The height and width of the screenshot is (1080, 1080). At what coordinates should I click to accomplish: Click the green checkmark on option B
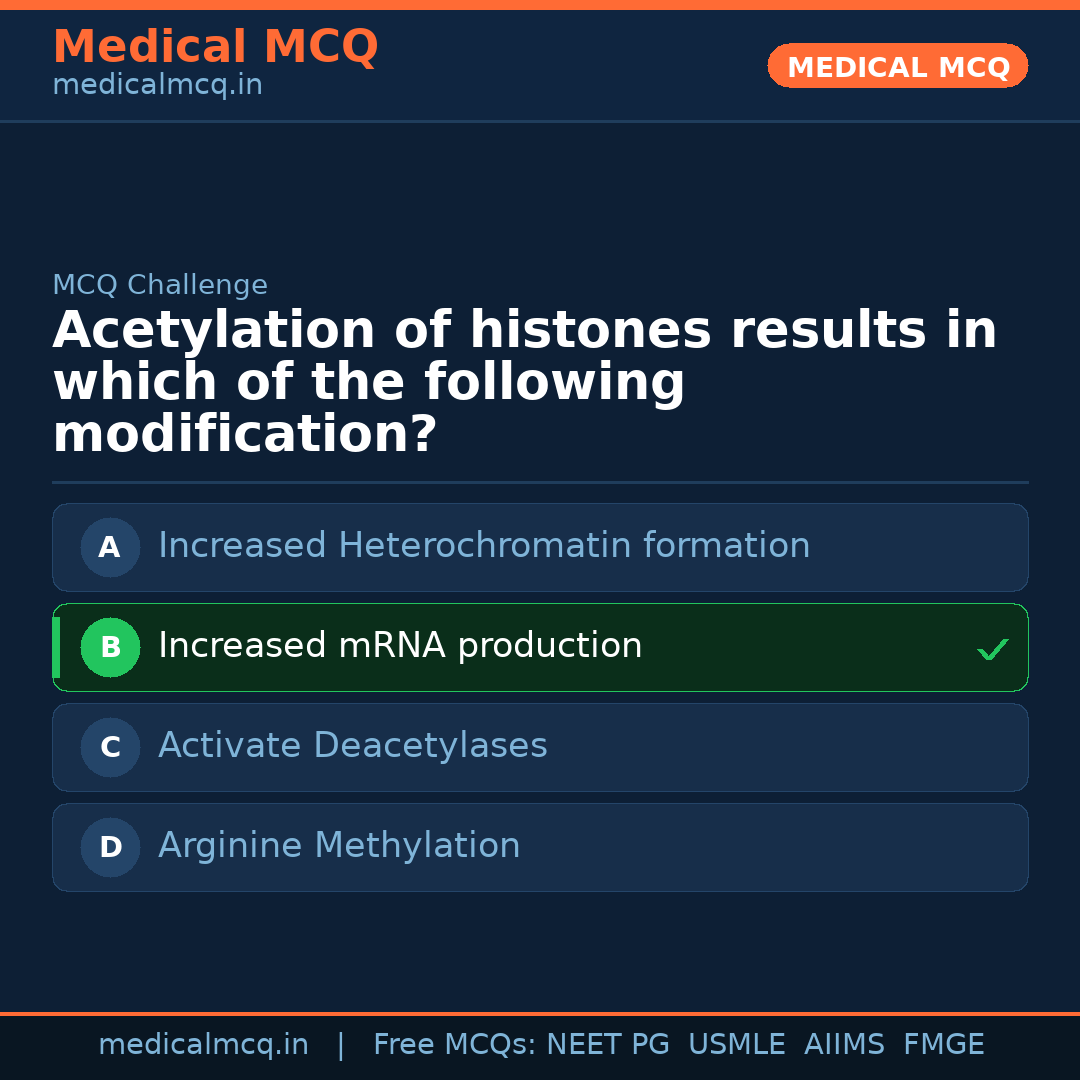[992, 650]
